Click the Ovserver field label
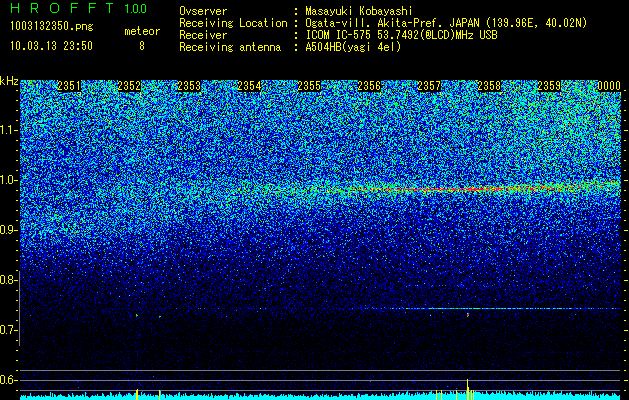629x400 pixels. [203, 11]
